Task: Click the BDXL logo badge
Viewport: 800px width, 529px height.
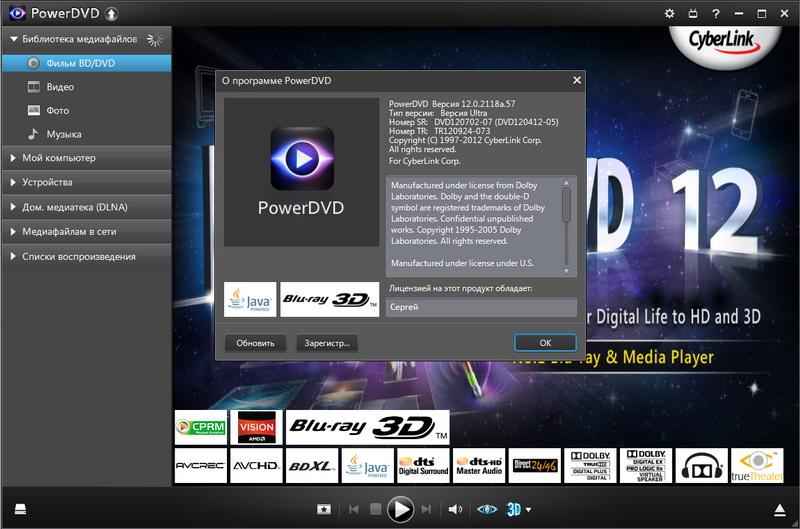Action: click(x=312, y=466)
